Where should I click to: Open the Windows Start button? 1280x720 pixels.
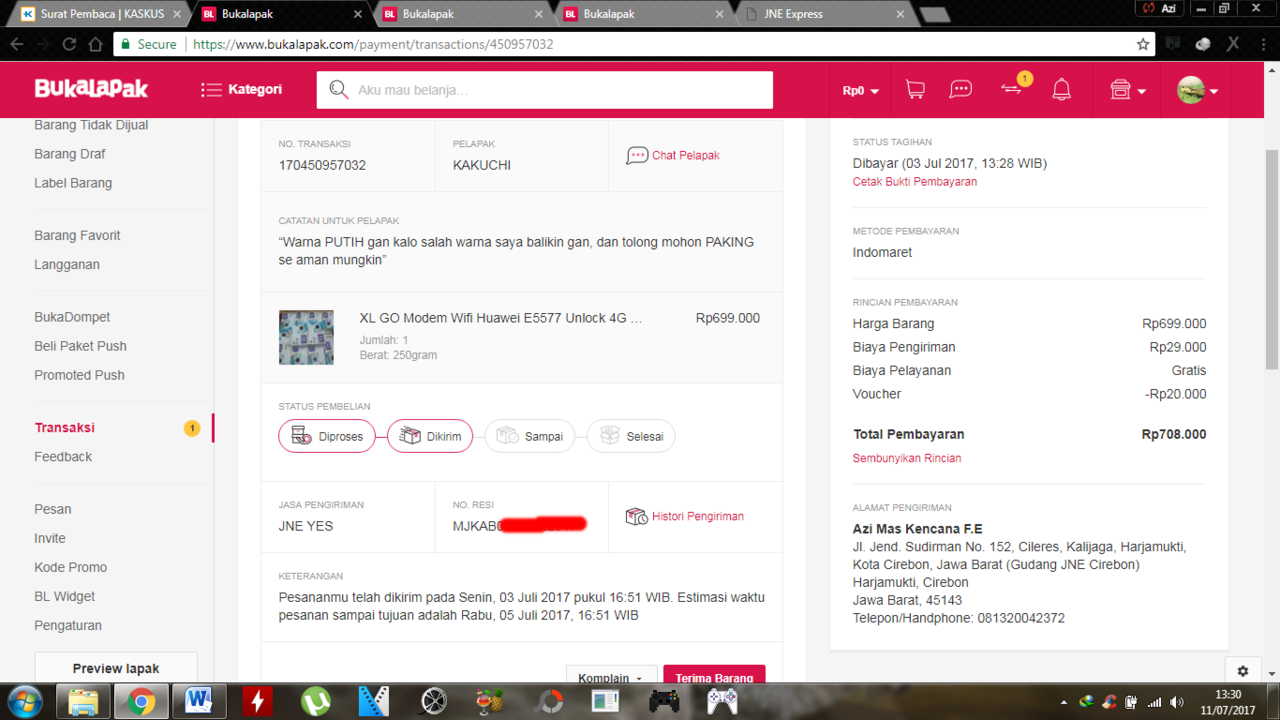[23, 701]
